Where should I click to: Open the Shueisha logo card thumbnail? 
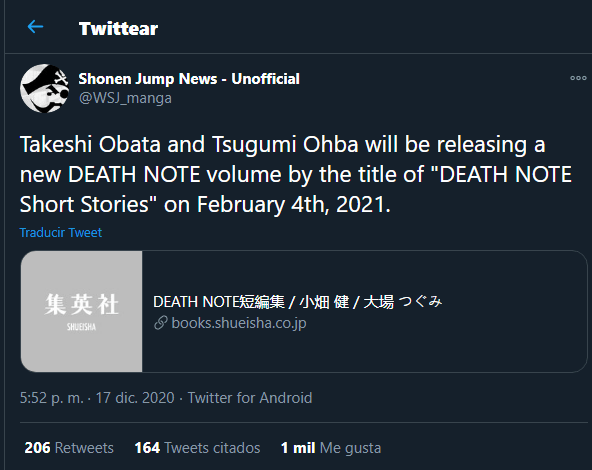(82, 311)
